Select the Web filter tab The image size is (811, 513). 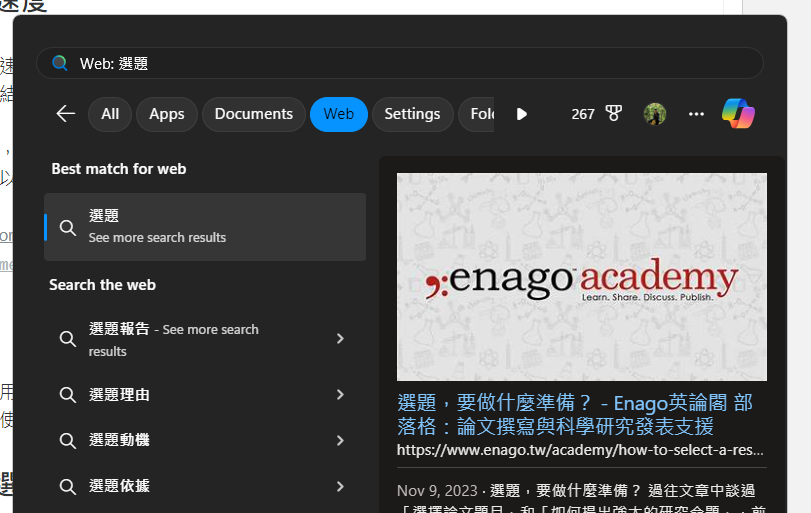click(339, 114)
